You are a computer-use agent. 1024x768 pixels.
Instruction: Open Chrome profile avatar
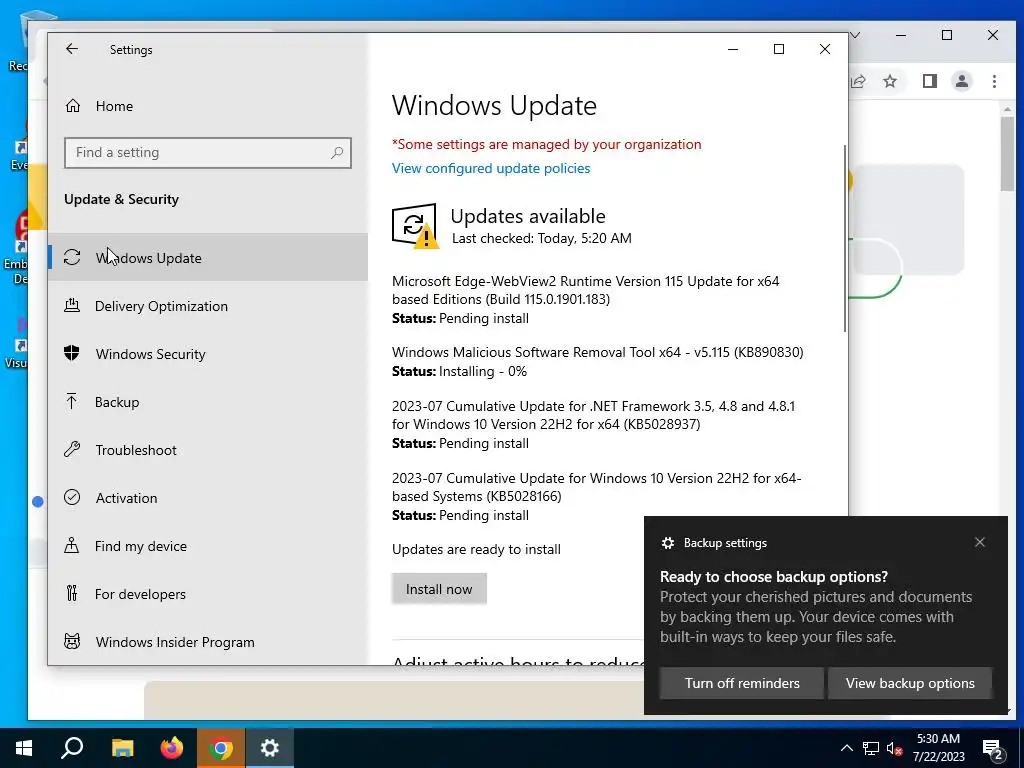961,81
